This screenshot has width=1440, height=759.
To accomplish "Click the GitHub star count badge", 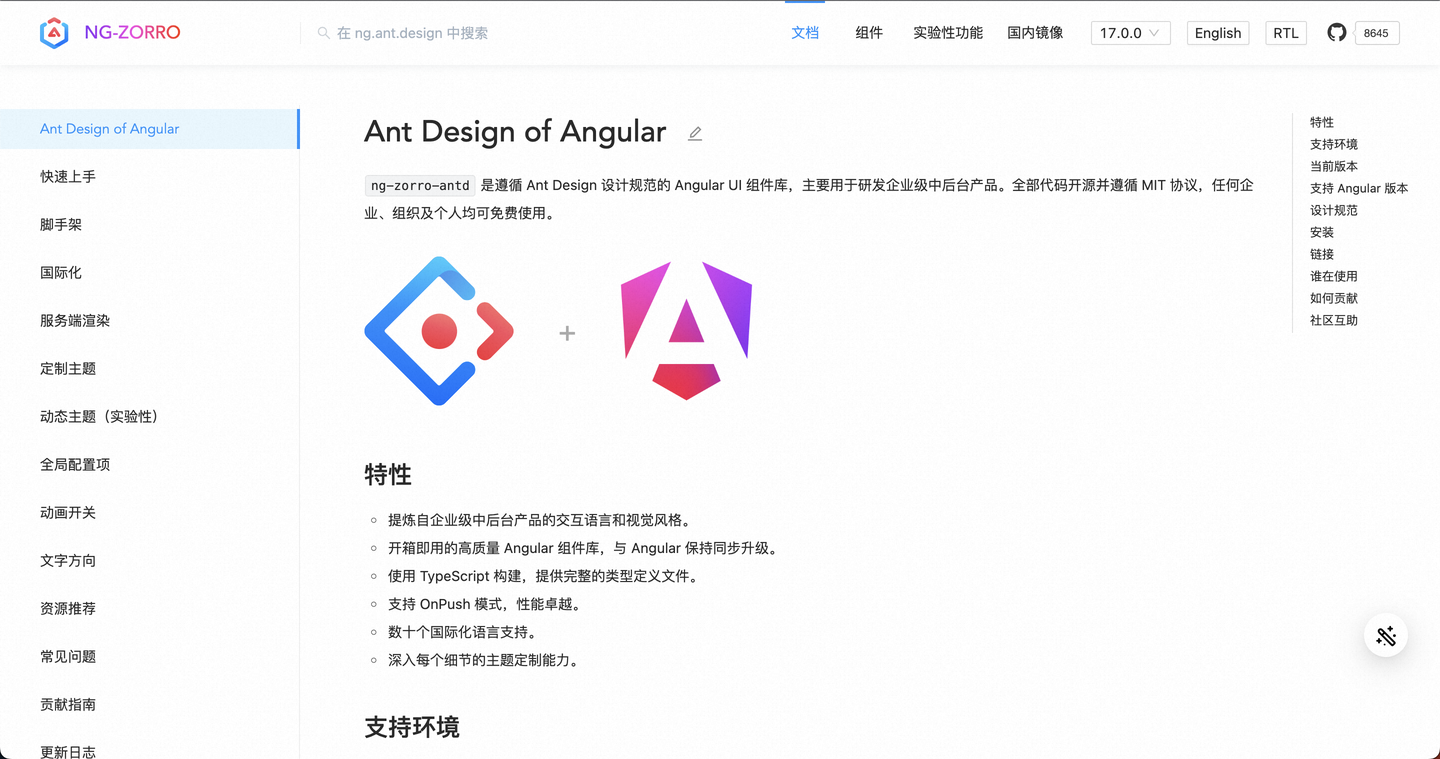I will [x=1376, y=32].
